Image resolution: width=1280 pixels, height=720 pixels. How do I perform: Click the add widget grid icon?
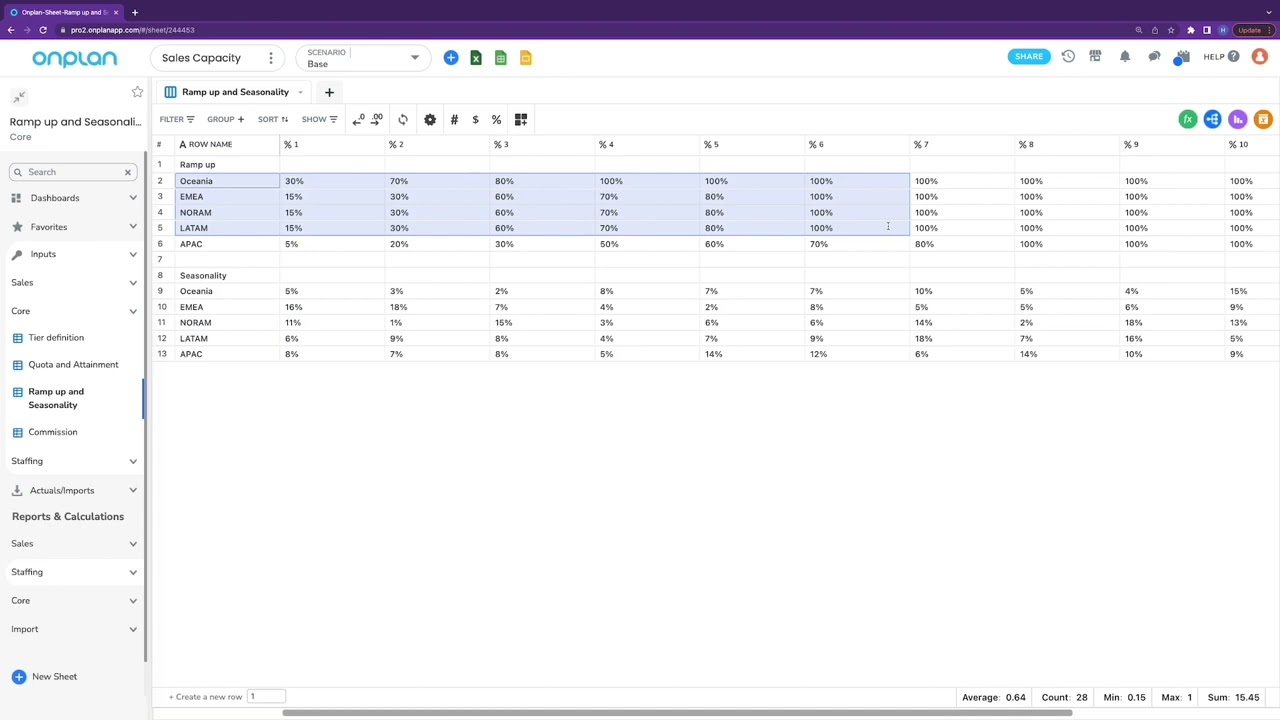pyautogui.click(x=521, y=120)
